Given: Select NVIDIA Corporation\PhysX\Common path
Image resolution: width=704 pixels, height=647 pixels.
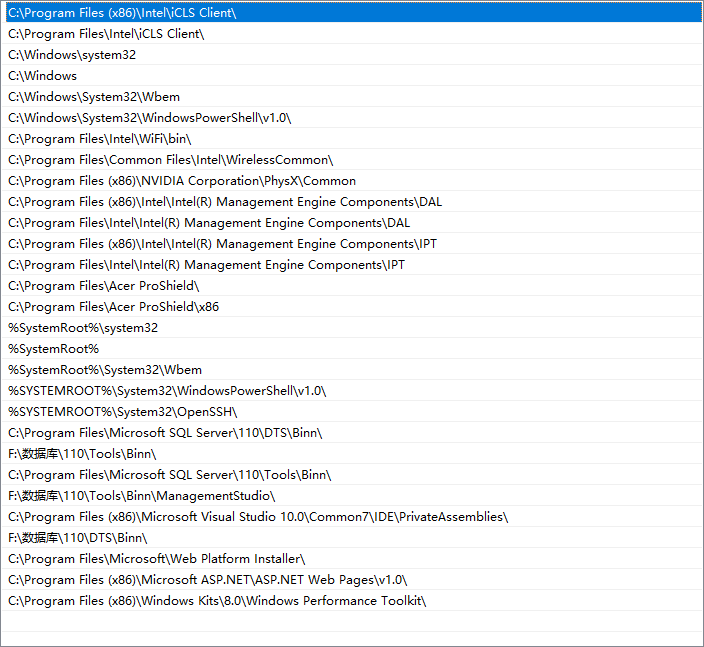Looking at the screenshot, I should coord(352,180).
